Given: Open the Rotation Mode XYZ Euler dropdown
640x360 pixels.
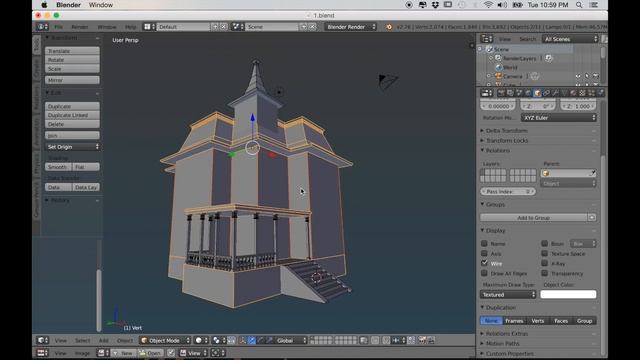Looking at the screenshot, I should [558, 118].
